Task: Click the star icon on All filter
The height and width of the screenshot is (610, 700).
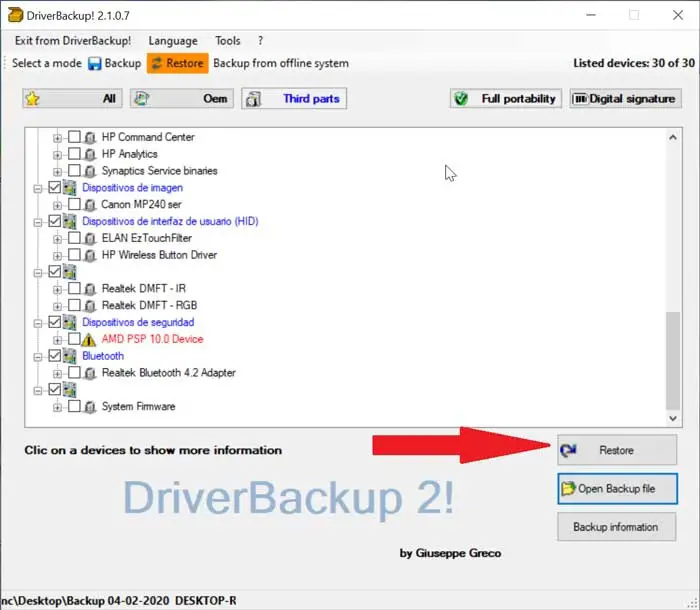Action: tap(33, 99)
